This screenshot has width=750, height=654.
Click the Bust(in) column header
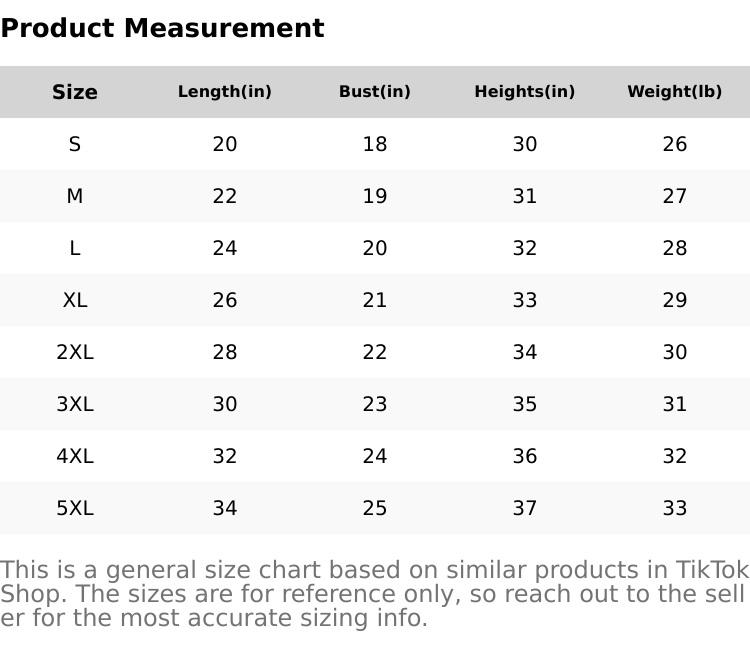point(375,92)
